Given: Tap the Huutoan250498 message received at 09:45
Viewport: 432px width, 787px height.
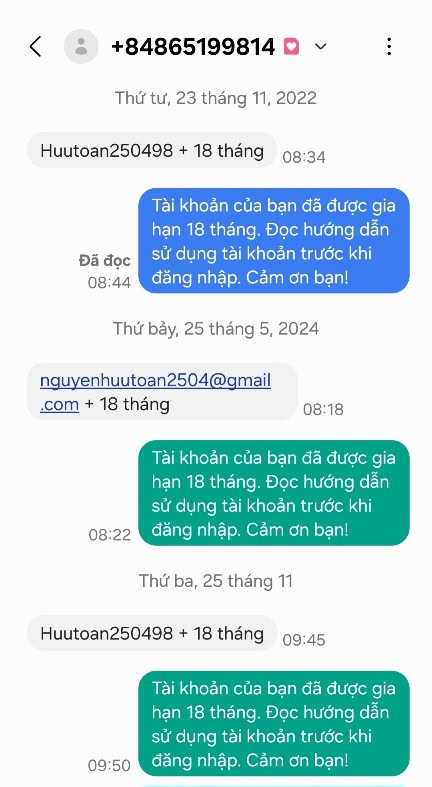Looking at the screenshot, I should (152, 633).
